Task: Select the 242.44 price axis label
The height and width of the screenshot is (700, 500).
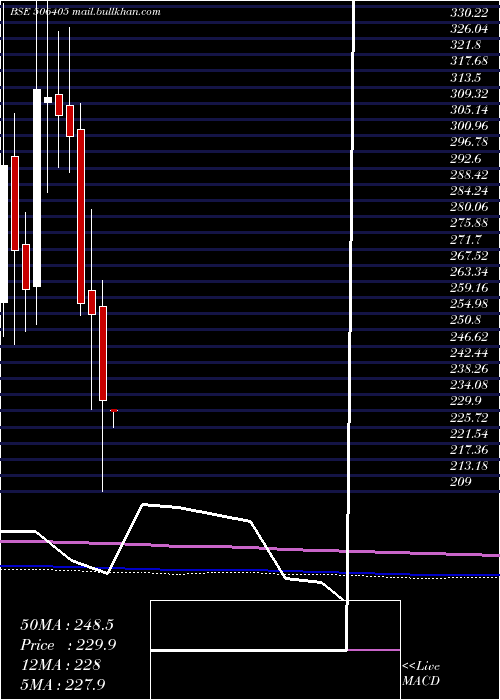Action: [x=469, y=353]
